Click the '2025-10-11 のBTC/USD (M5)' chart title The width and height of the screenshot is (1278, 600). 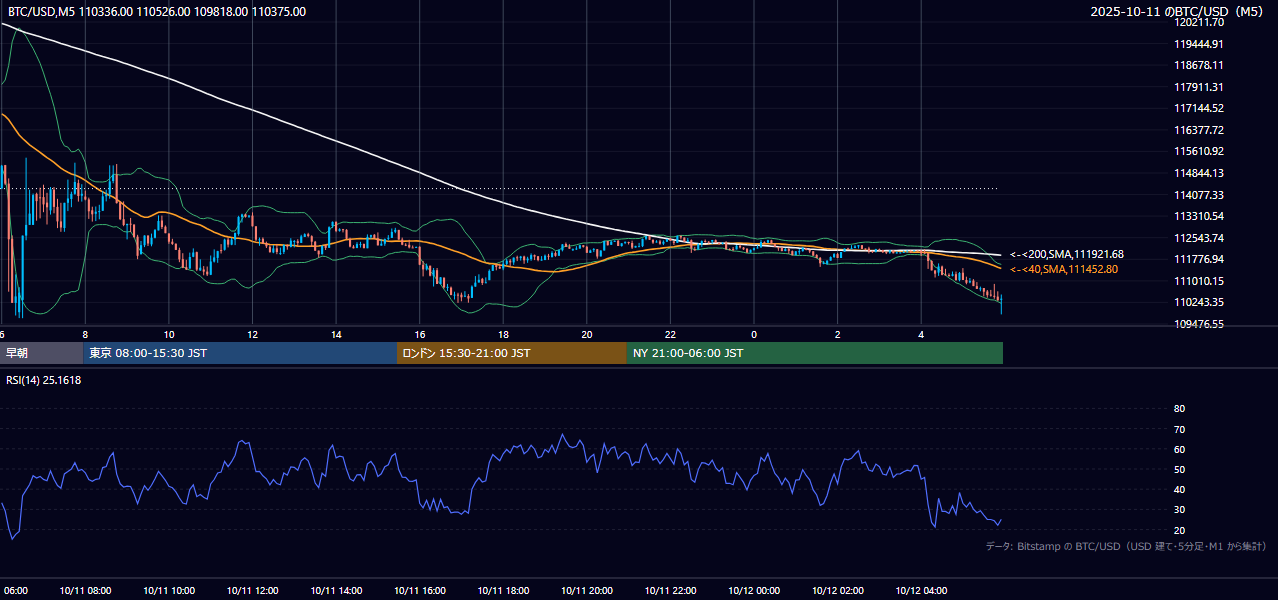tap(1178, 12)
